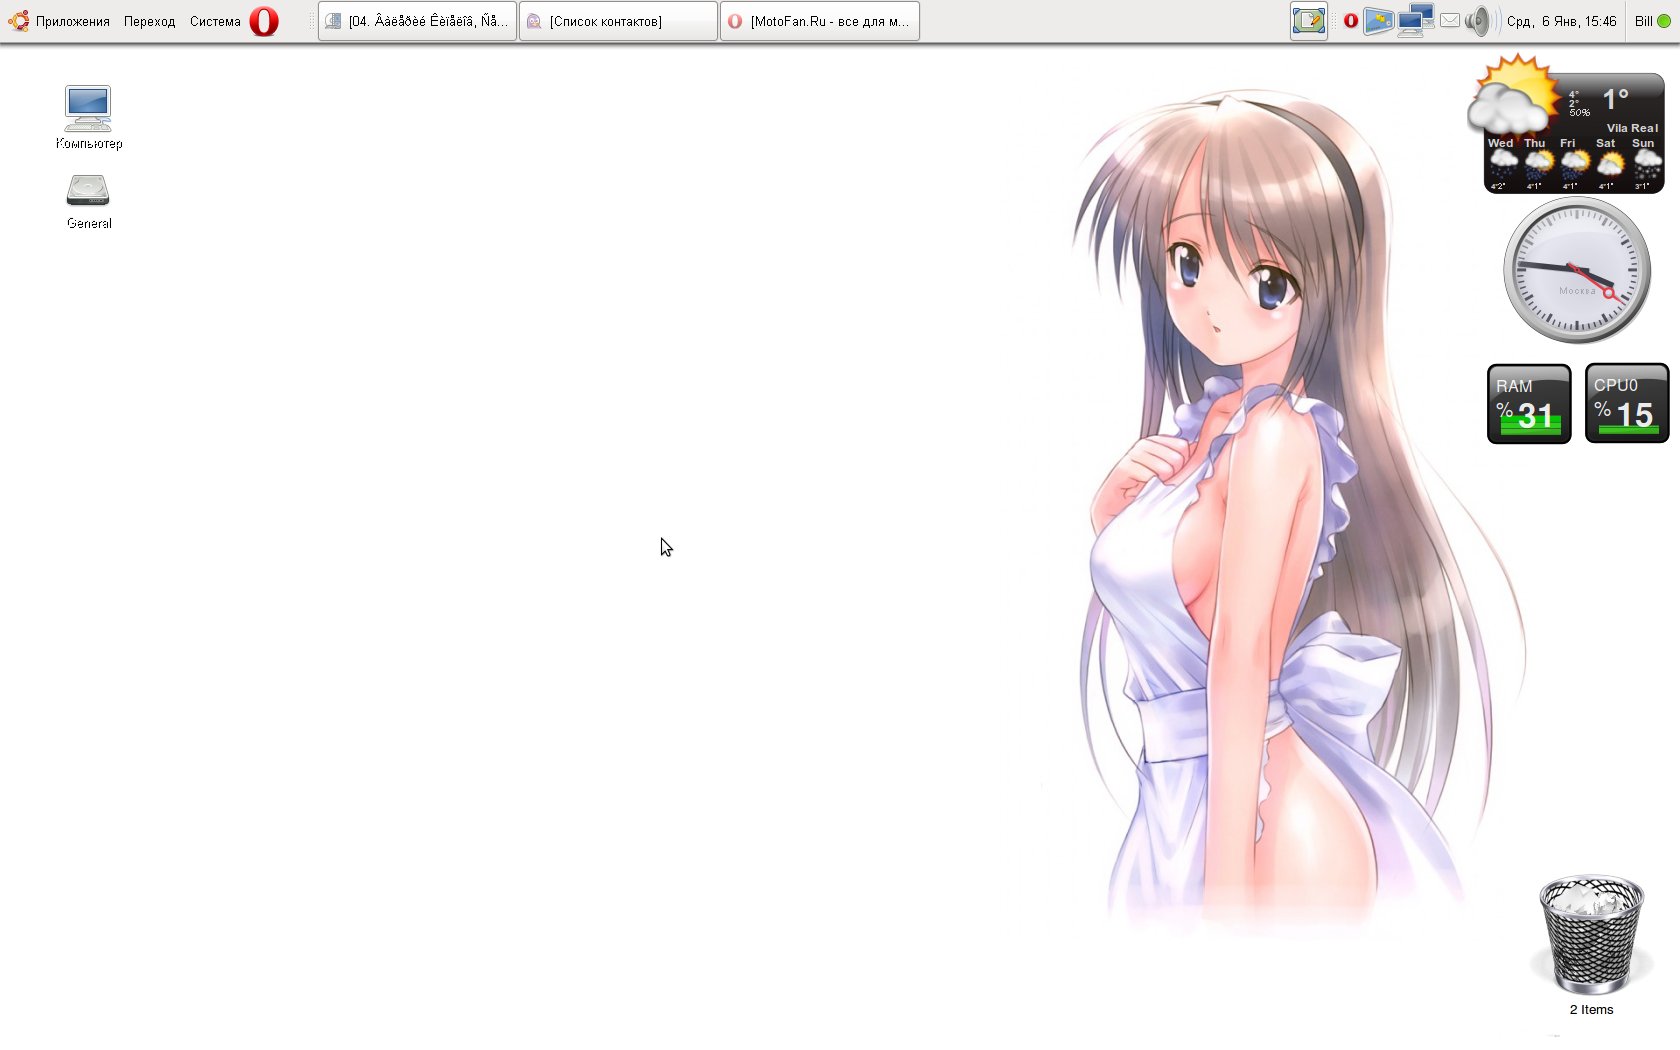
Task: Select the Компьютер desktop icon
Action: click(88, 117)
